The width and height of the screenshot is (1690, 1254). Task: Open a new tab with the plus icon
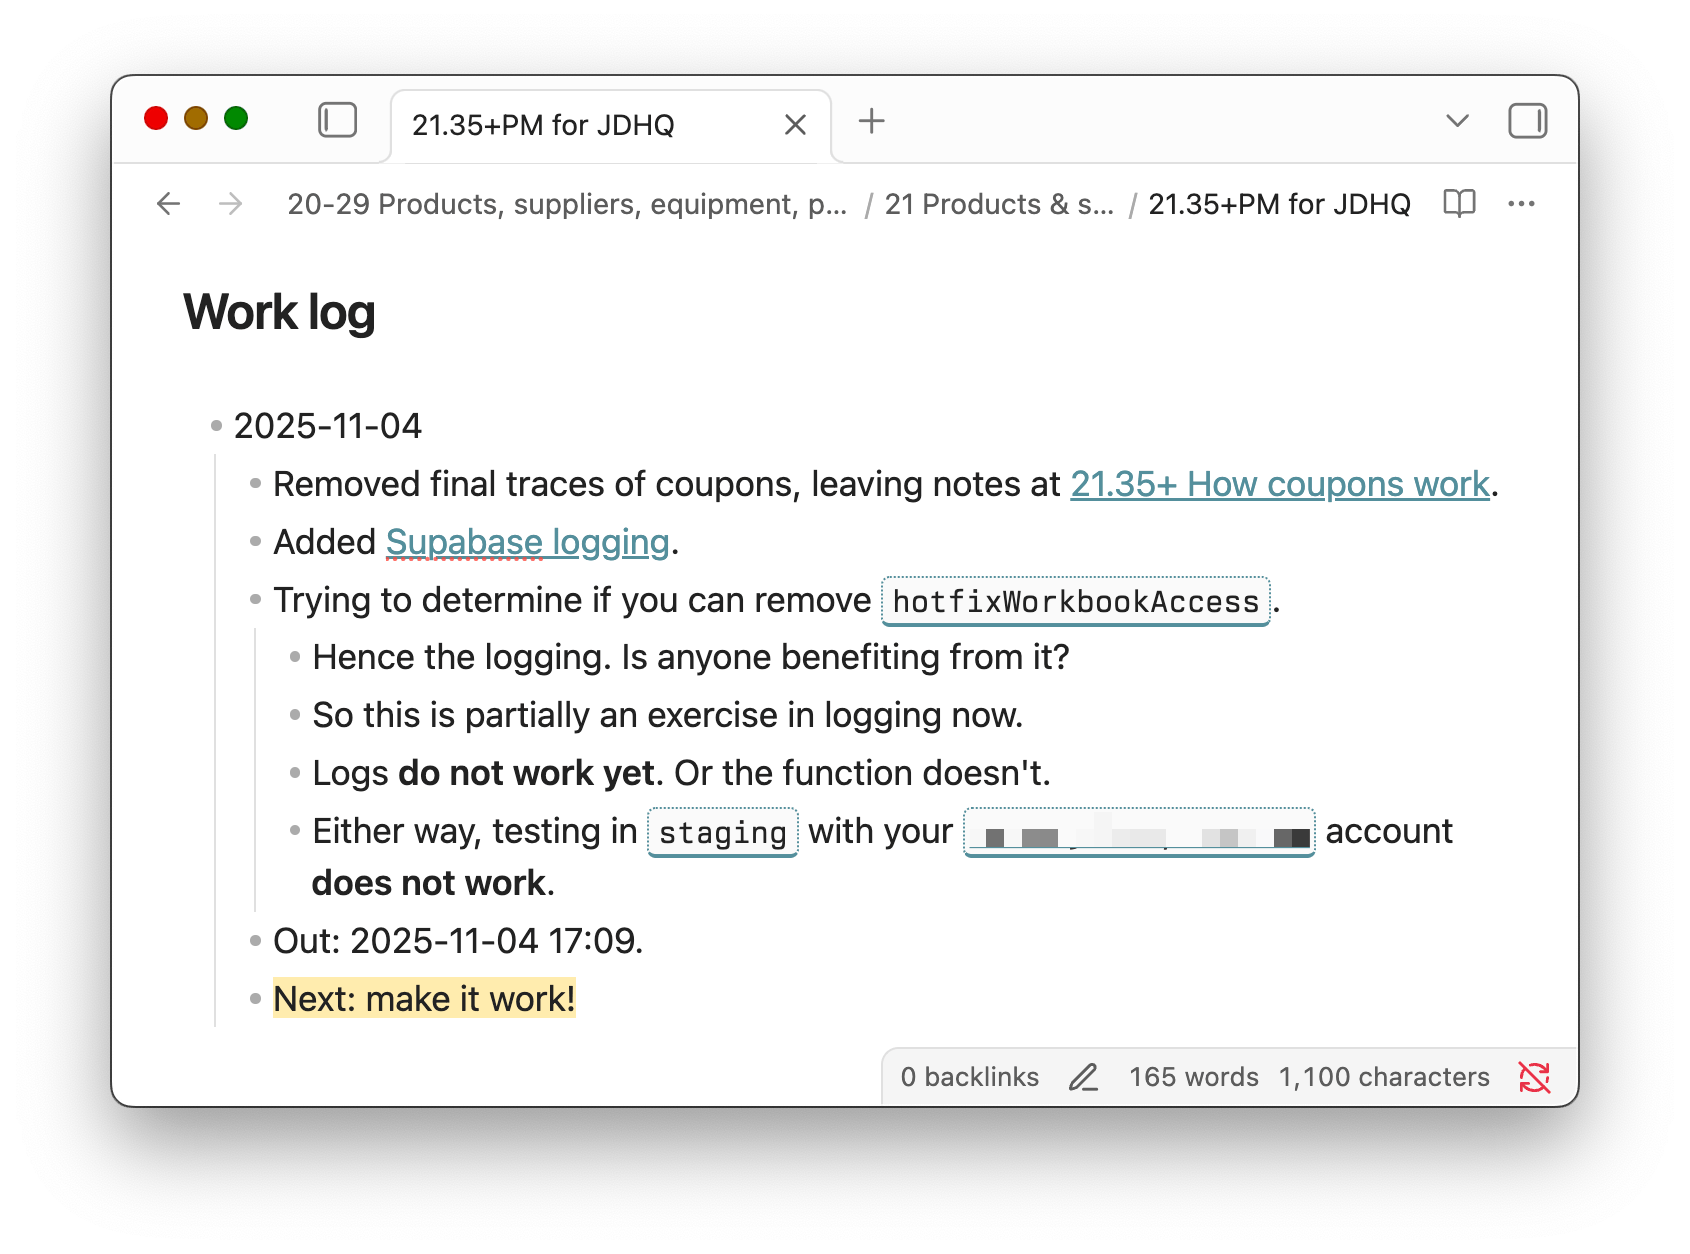click(870, 121)
